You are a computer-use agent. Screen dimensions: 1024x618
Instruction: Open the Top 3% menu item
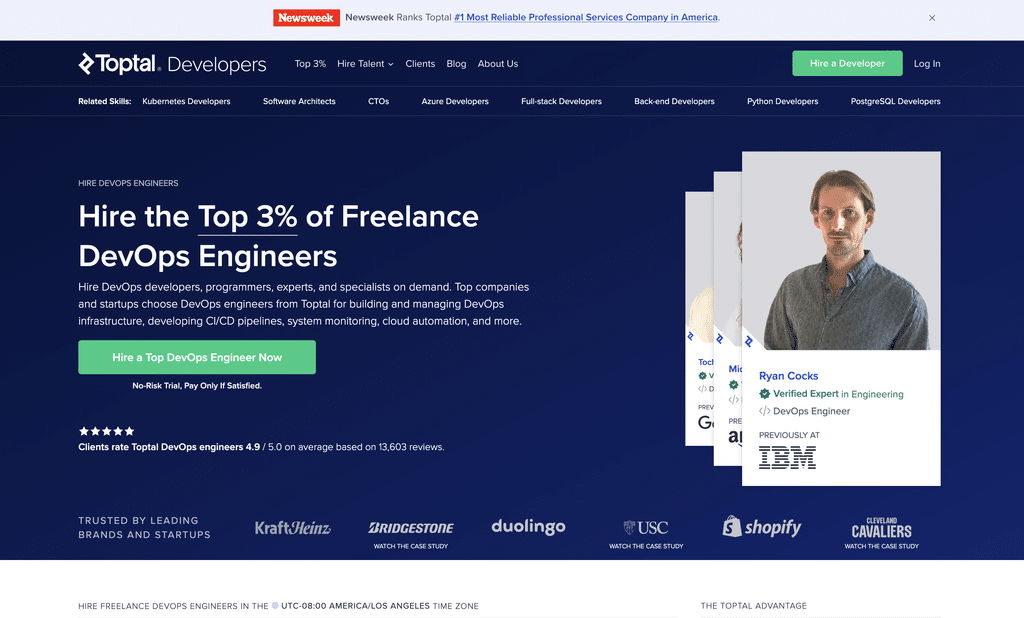[310, 64]
